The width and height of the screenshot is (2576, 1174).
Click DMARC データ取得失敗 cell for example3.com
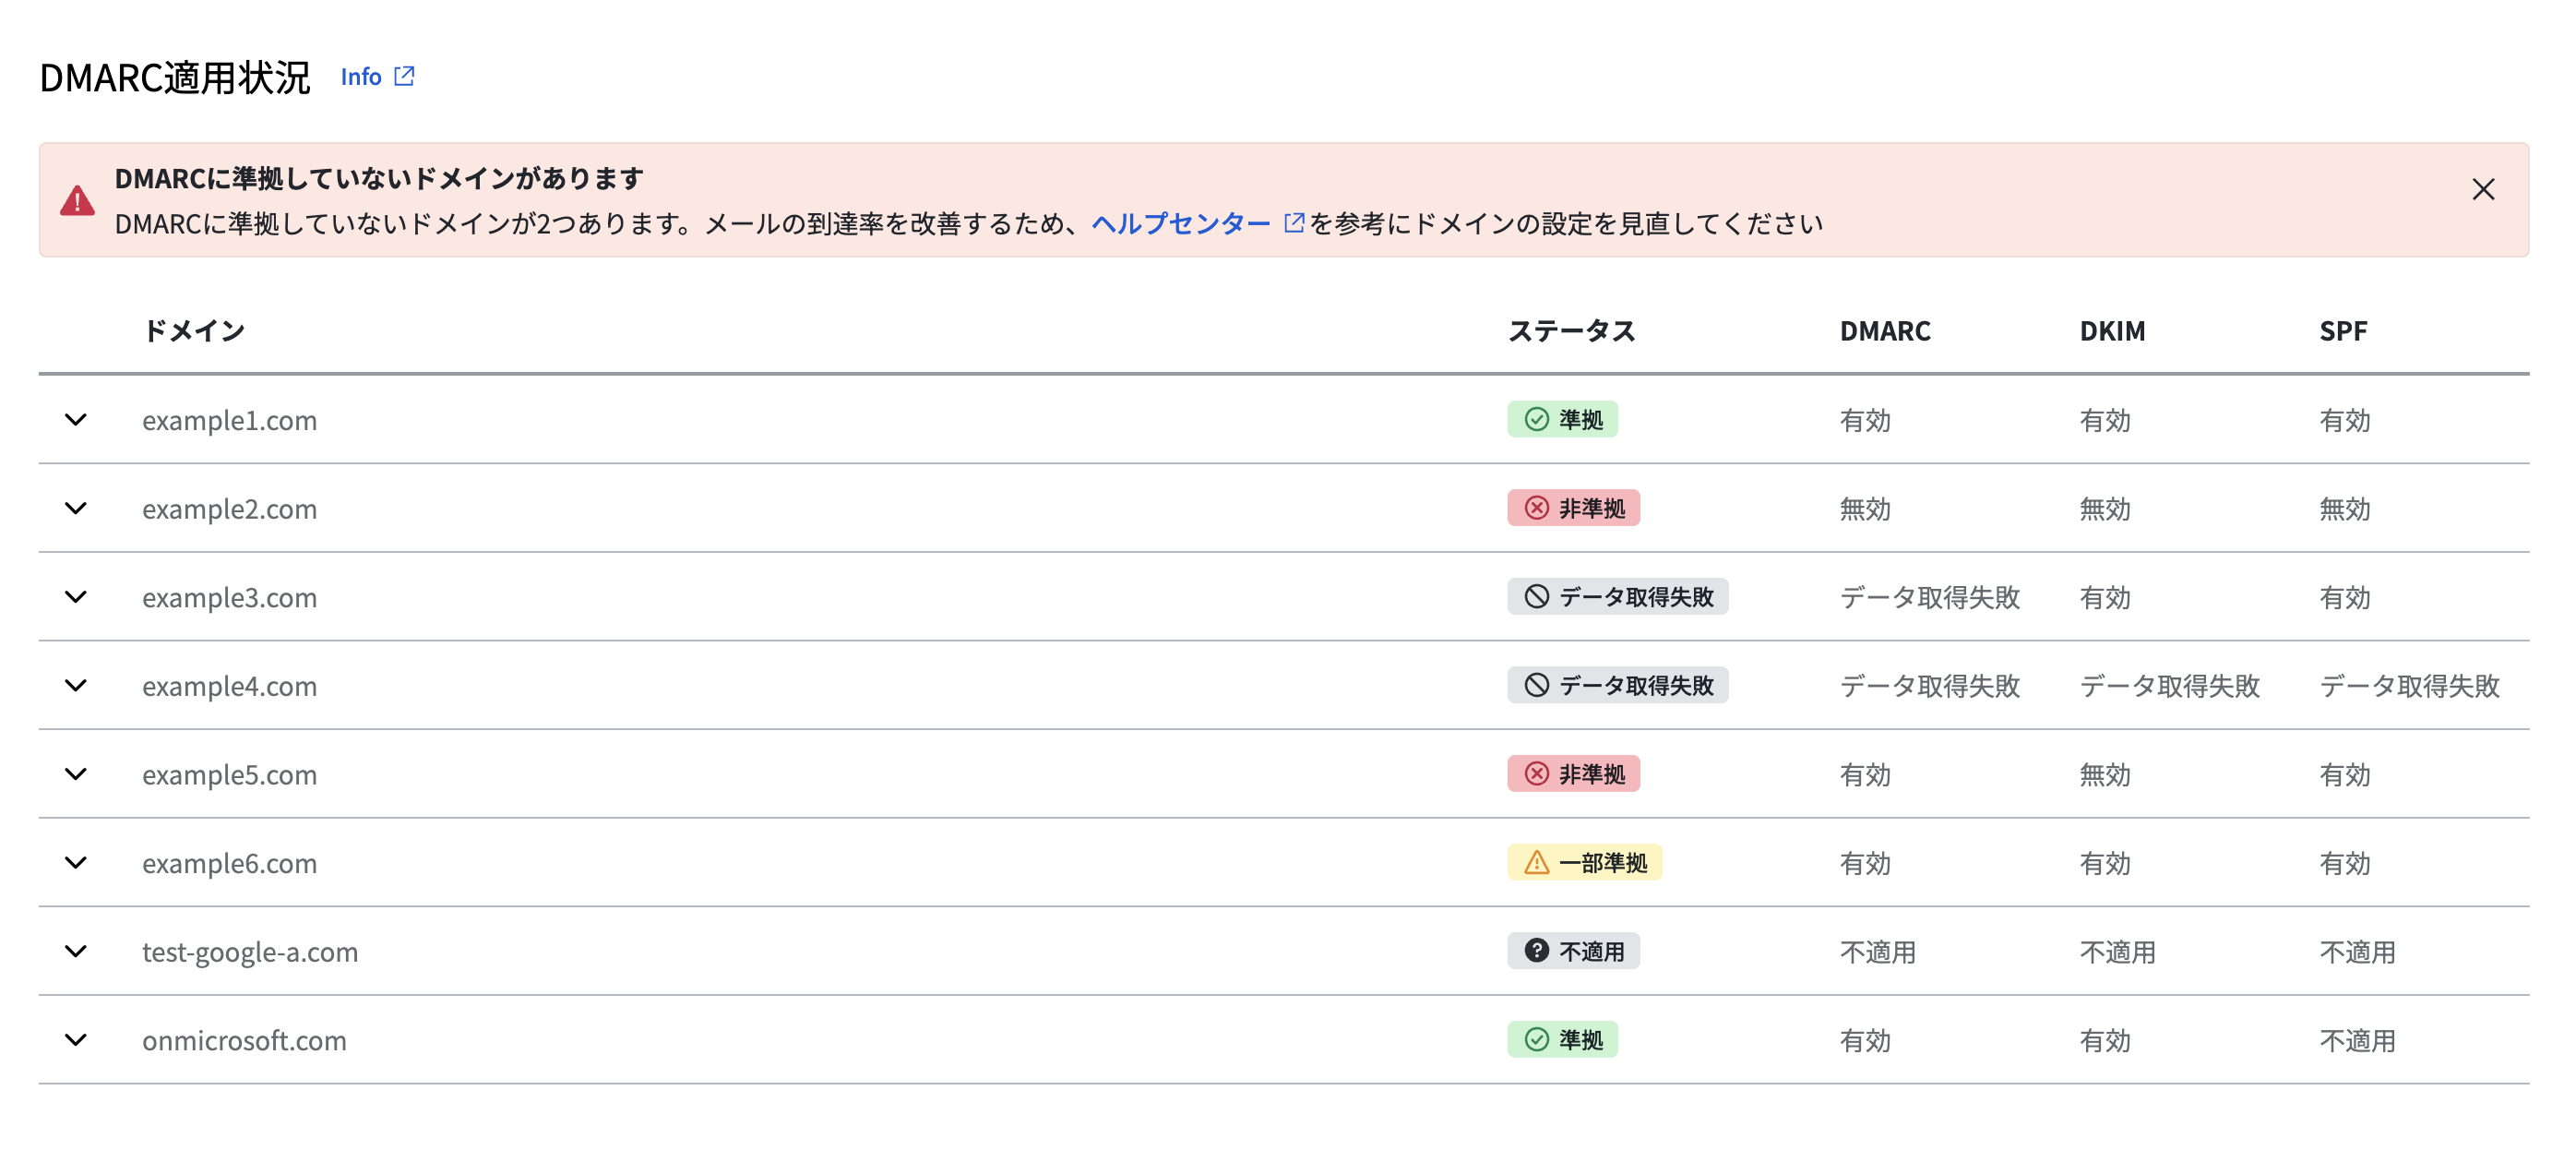pos(1929,598)
